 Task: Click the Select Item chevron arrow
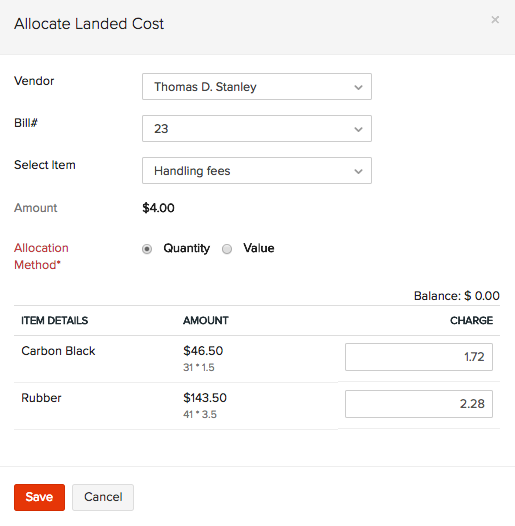coord(358,171)
